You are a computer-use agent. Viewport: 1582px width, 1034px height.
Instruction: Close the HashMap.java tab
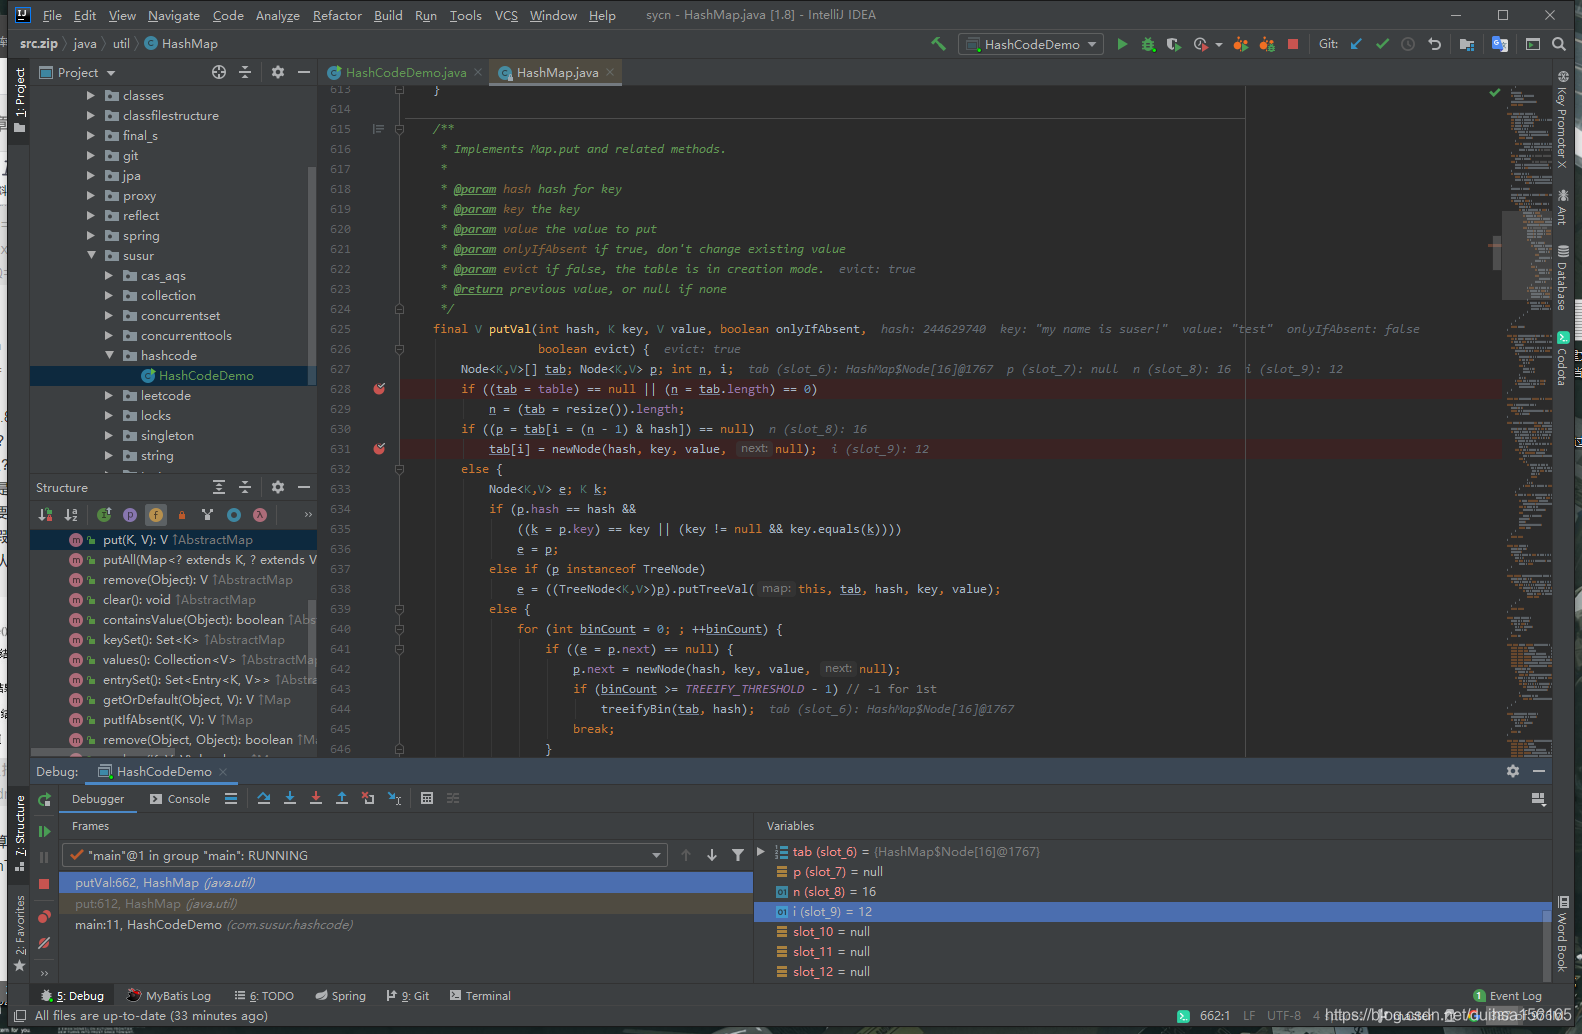coord(610,72)
